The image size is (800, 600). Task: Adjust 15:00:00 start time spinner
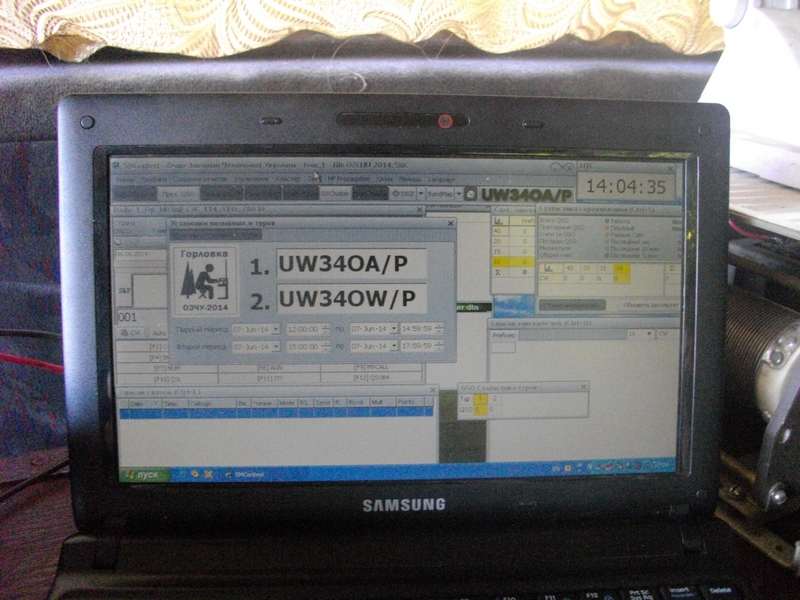click(325, 347)
